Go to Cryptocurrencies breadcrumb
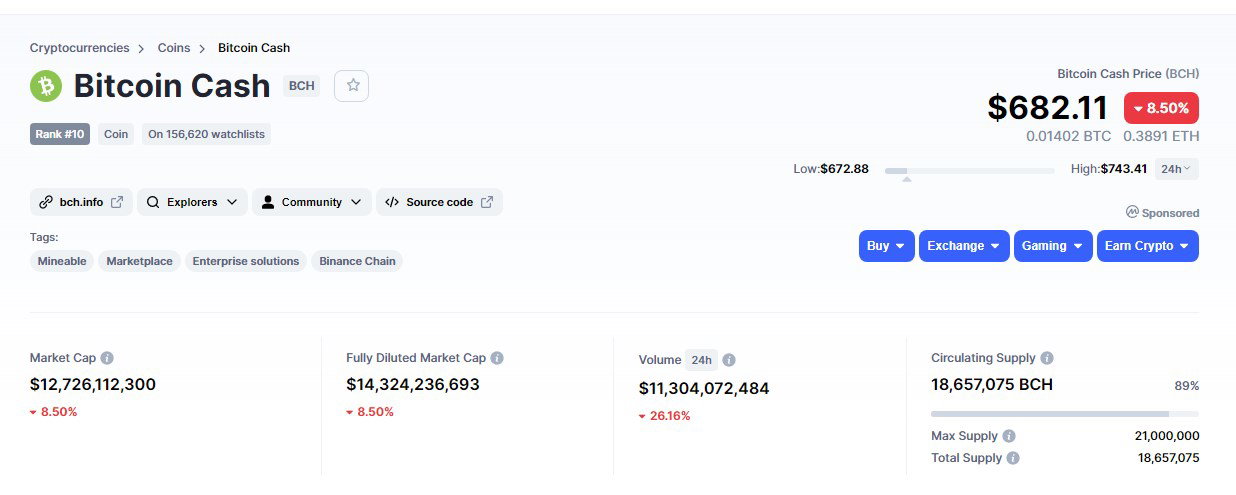The width and height of the screenshot is (1236, 495). click(79, 48)
